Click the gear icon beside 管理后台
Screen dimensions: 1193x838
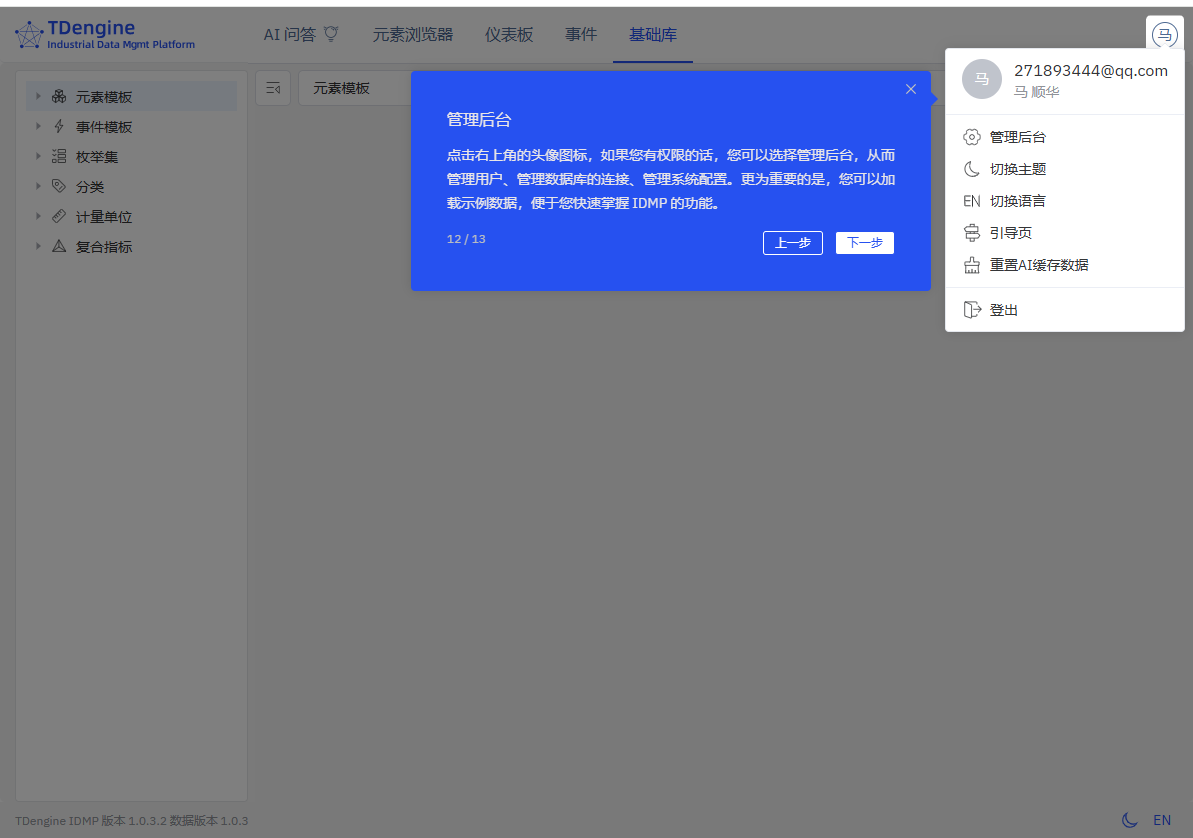tap(972, 137)
